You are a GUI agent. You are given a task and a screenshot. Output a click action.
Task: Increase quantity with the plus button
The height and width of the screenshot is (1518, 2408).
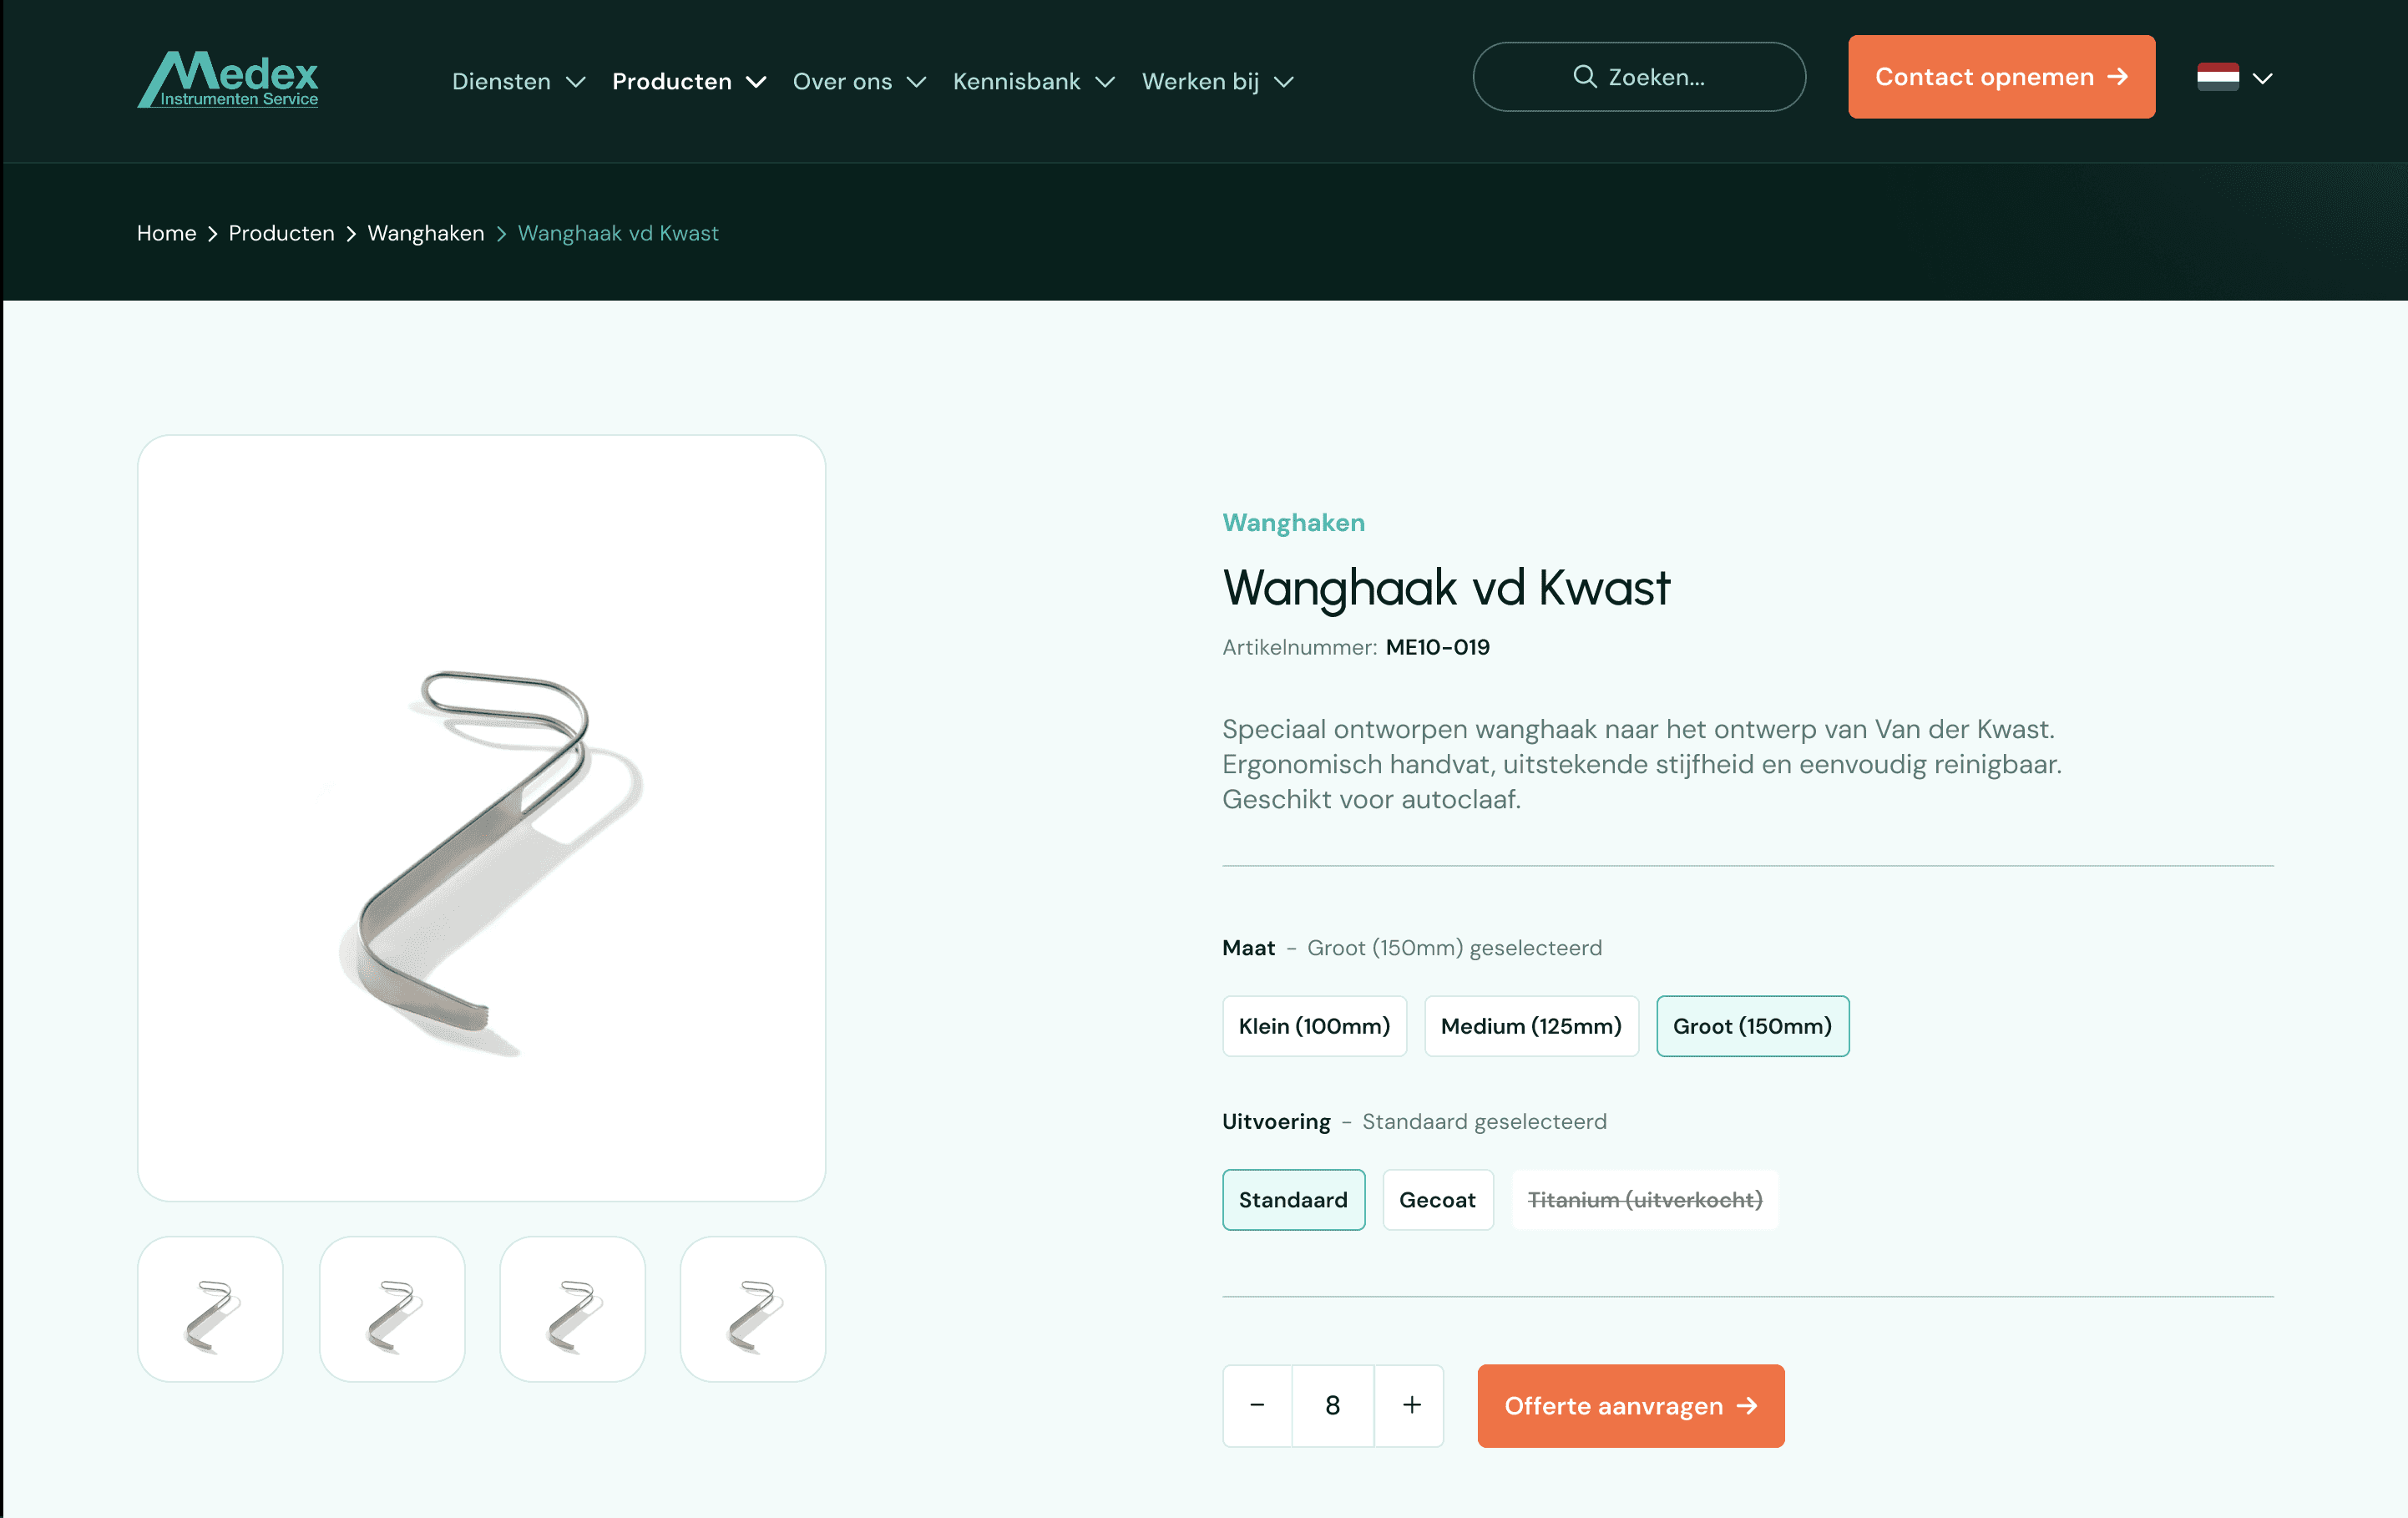pos(1410,1405)
